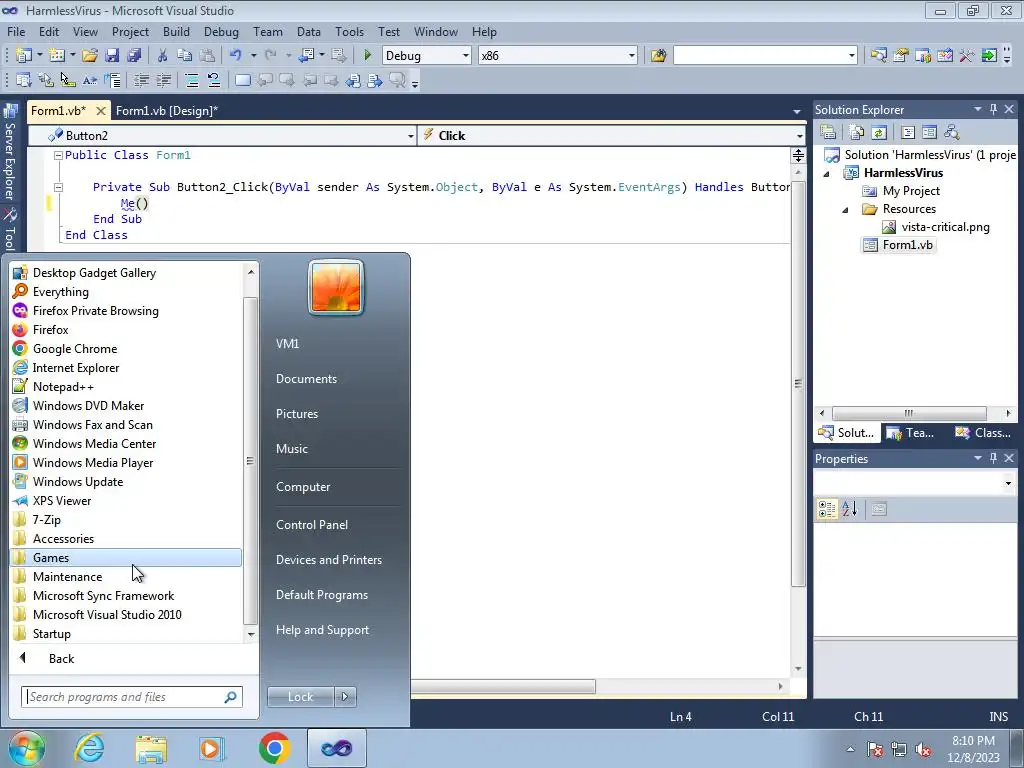Click the Lock button in Start menu
1024x768 pixels.
pyautogui.click(x=300, y=697)
